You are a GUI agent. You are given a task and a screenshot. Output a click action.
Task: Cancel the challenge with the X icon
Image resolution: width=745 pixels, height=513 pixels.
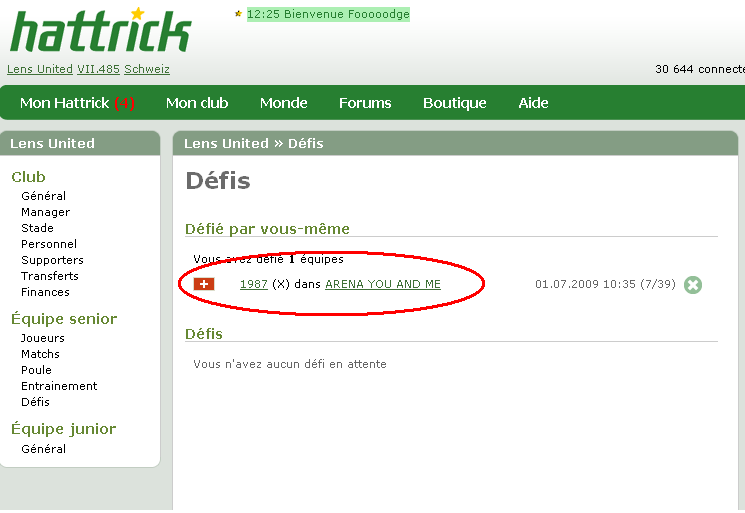pyautogui.click(x=693, y=285)
